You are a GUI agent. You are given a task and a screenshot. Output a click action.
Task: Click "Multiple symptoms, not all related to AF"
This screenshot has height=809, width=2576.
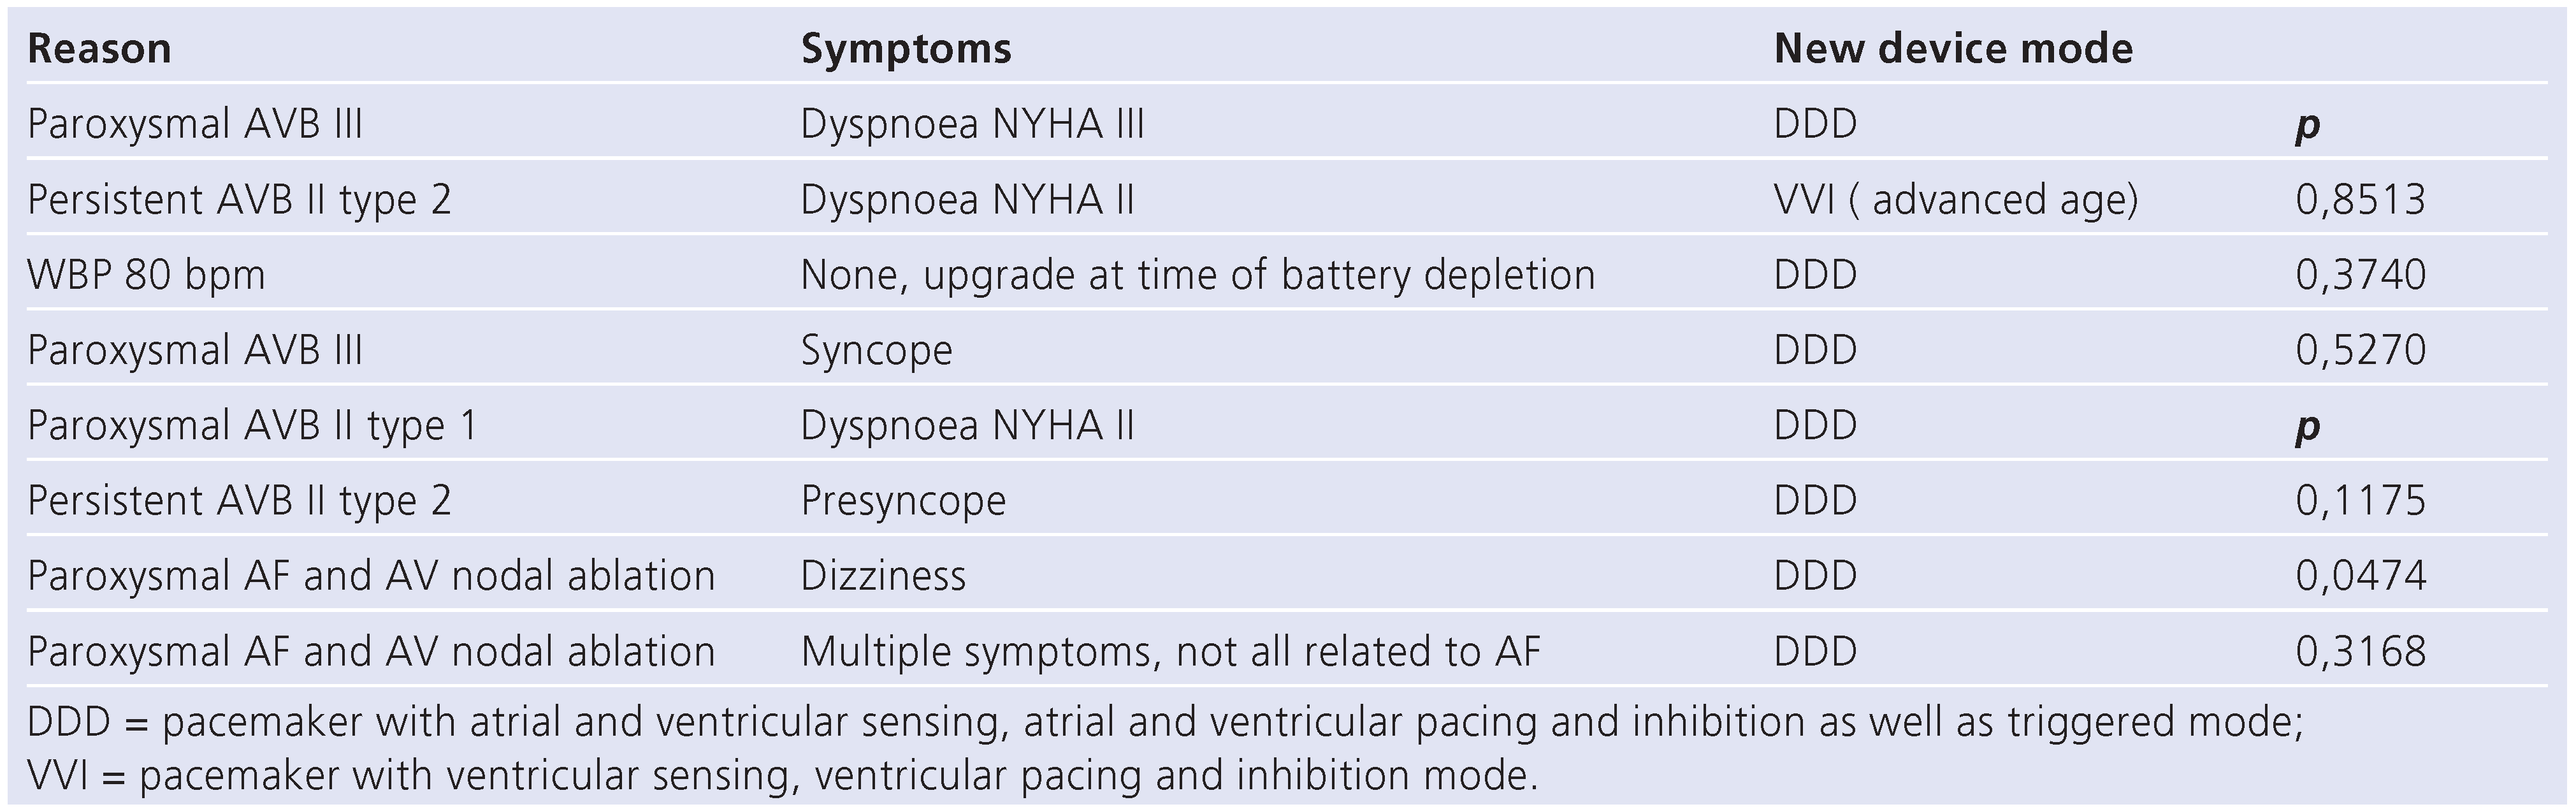[1170, 652]
